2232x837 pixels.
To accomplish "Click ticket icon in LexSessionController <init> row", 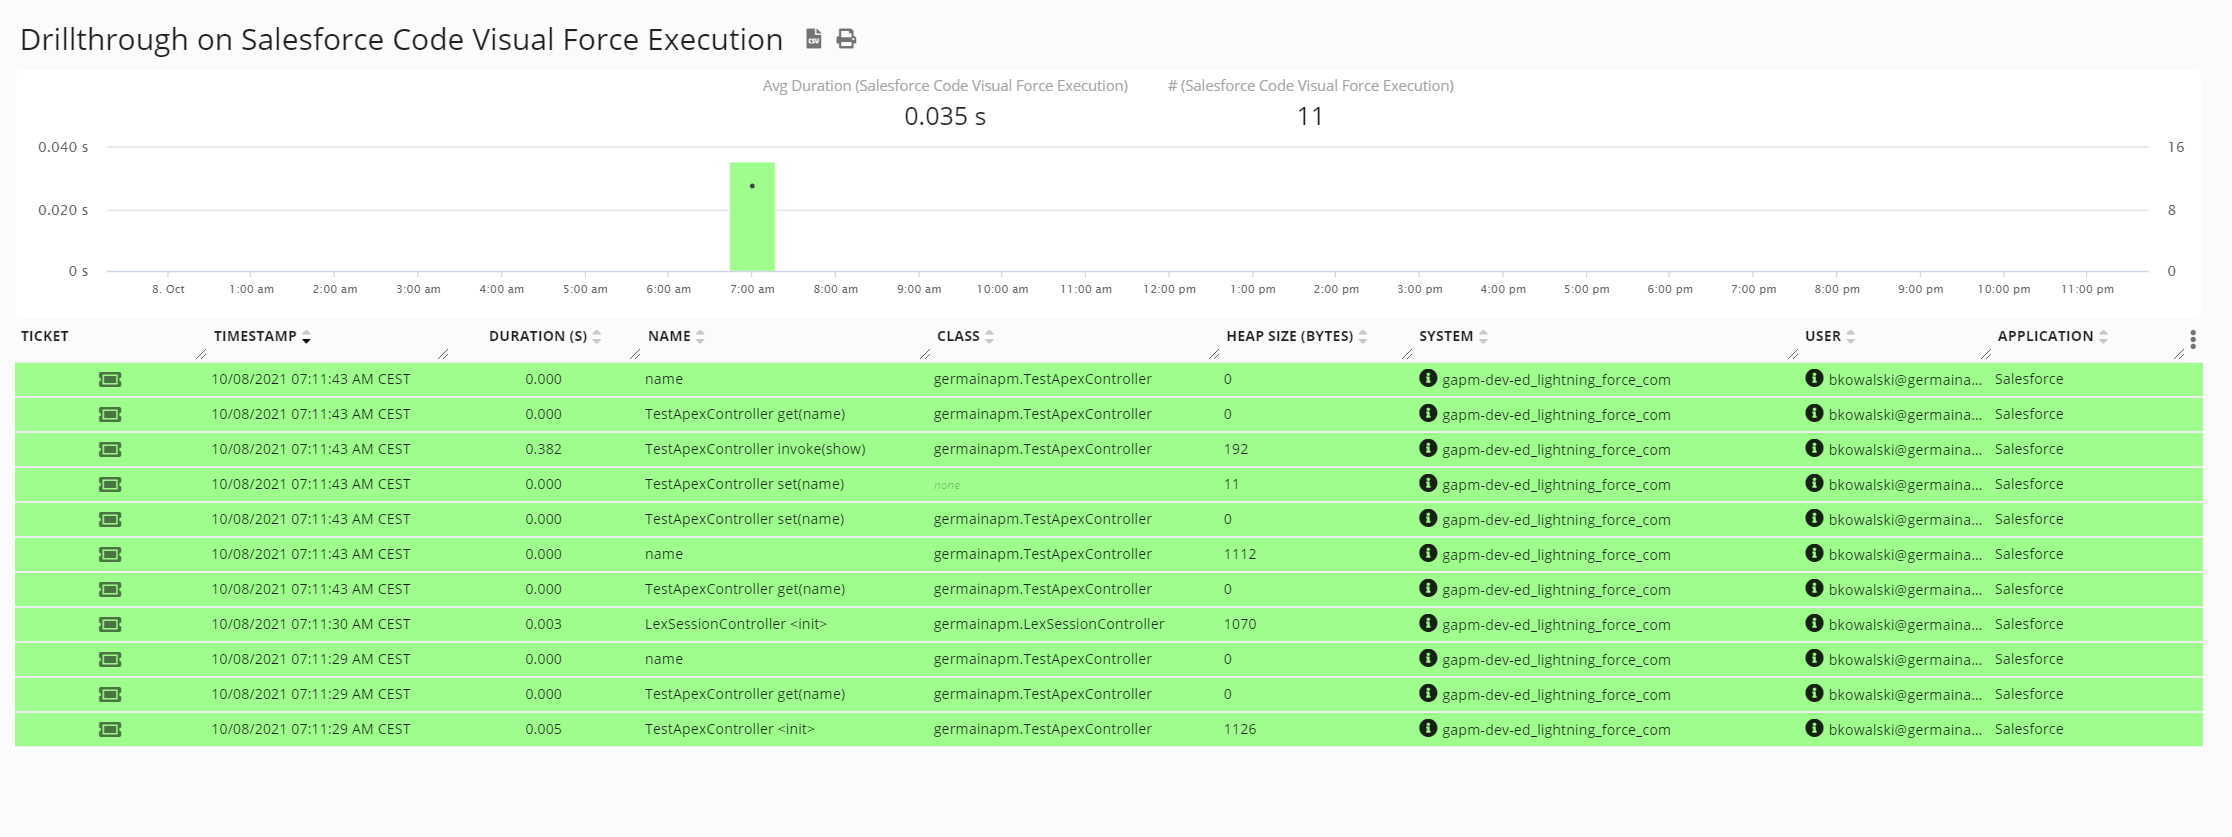I will [110, 625].
